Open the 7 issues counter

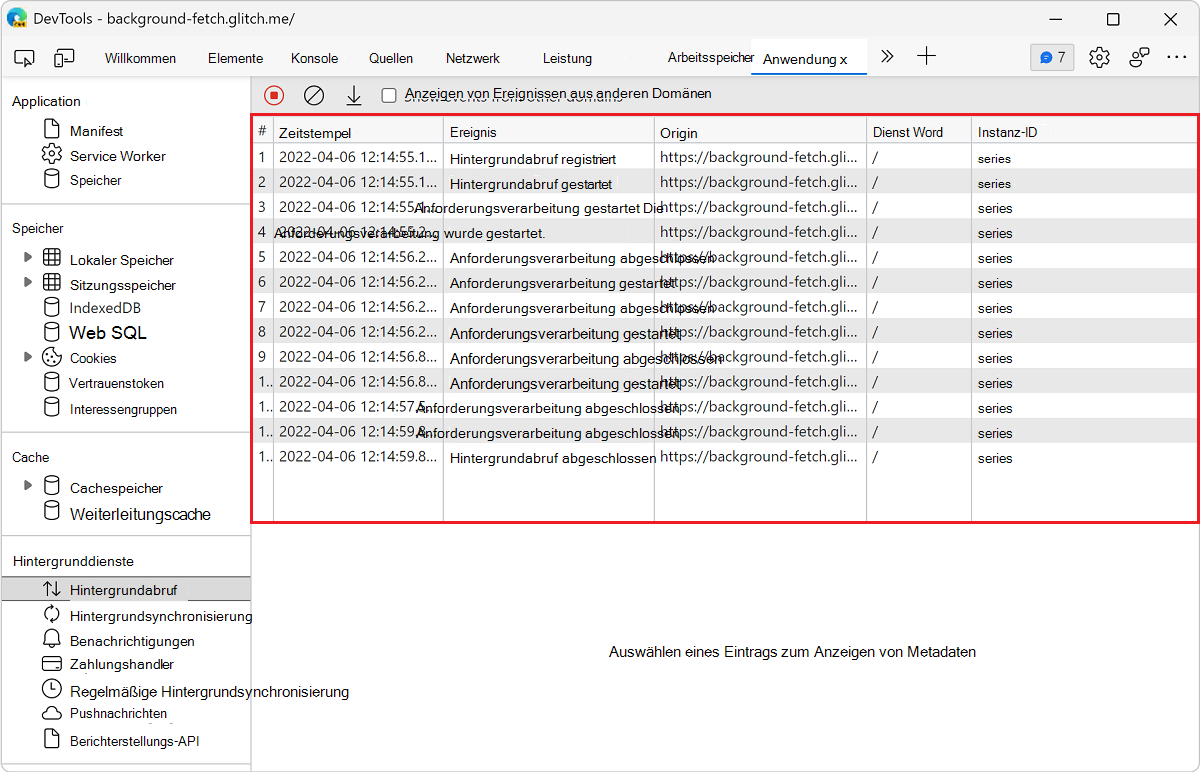click(1052, 57)
